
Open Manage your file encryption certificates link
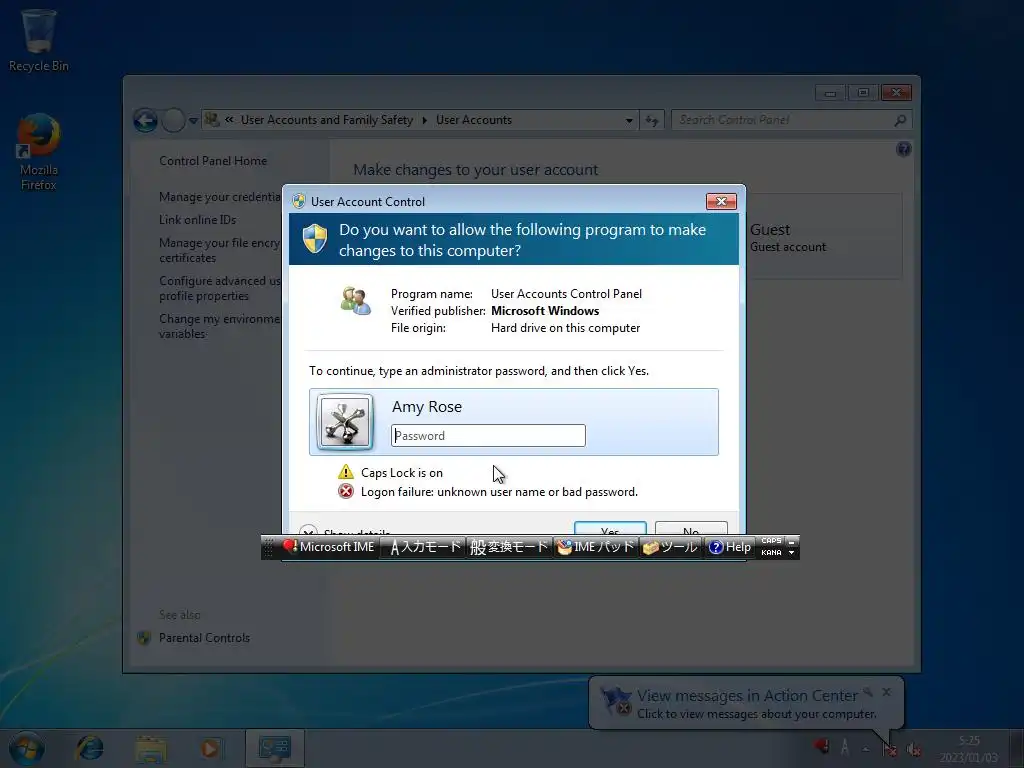pyautogui.click(x=219, y=250)
